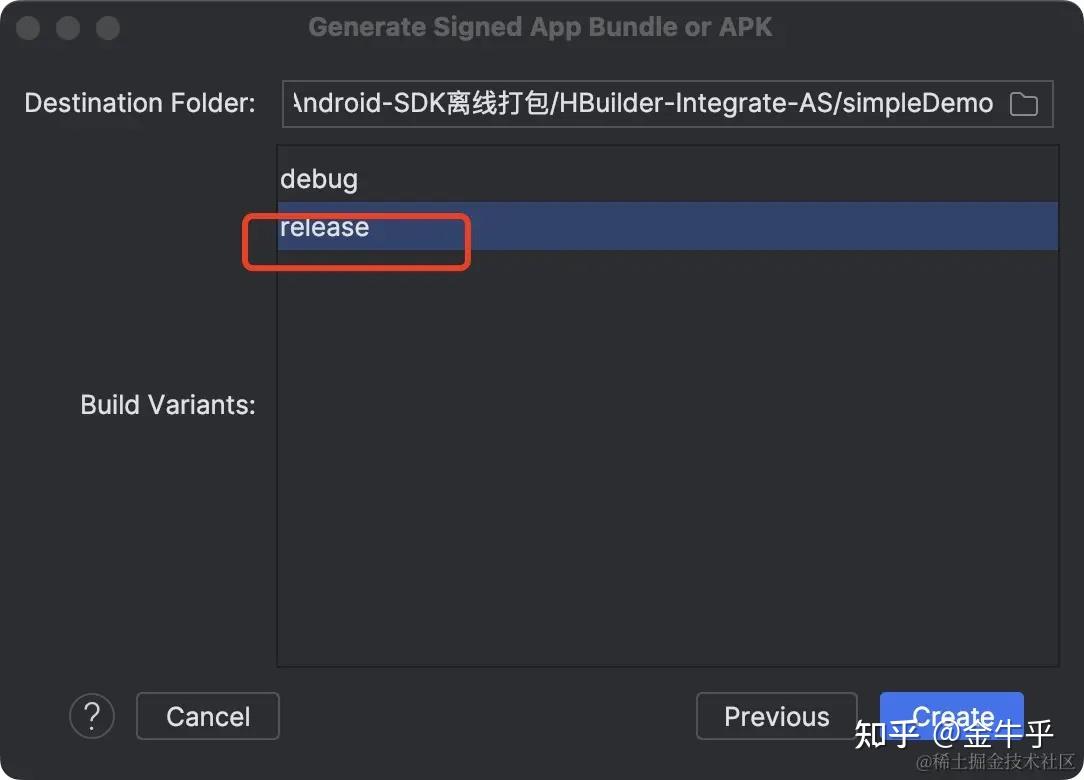Click the browse folder icon

tap(1023, 104)
